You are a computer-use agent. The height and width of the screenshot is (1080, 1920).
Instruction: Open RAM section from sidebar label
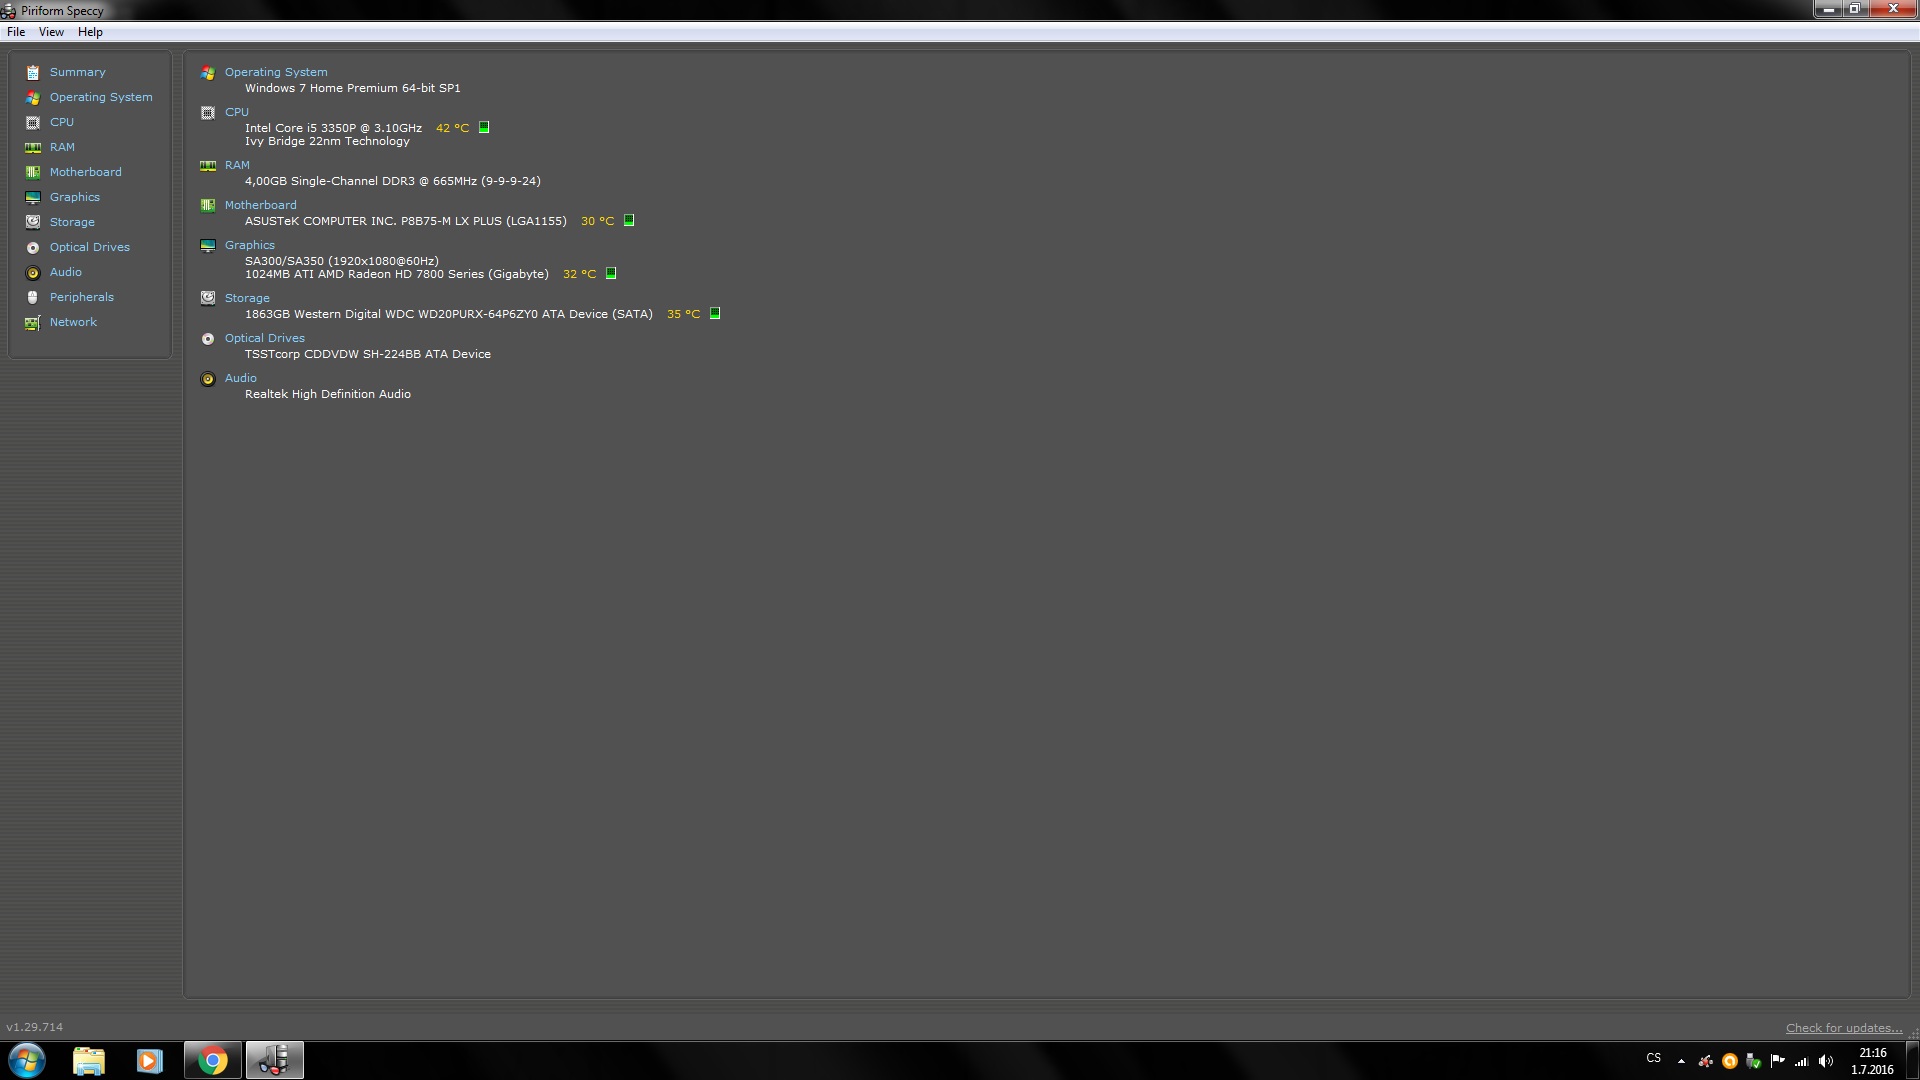click(x=62, y=147)
